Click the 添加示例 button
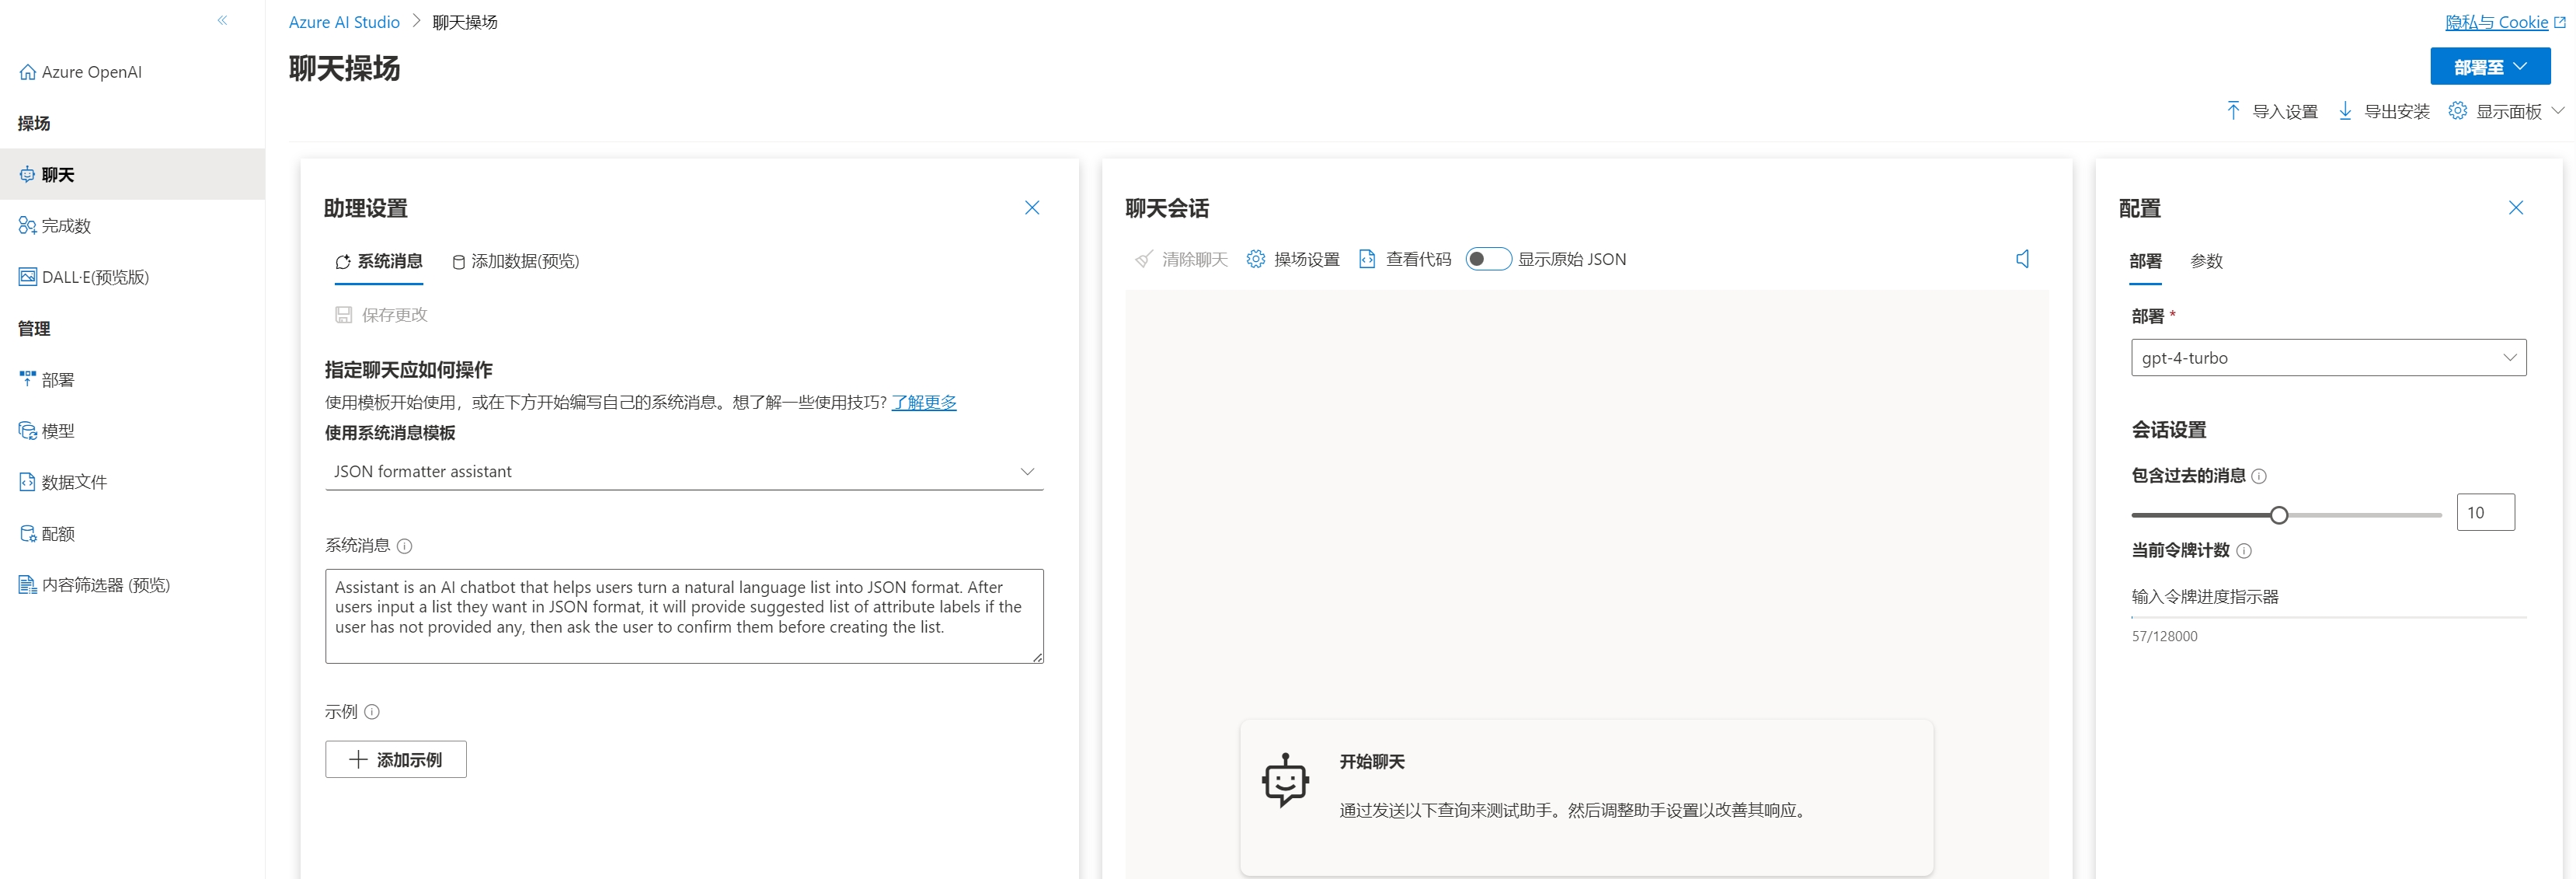This screenshot has height=879, width=2576. click(x=396, y=760)
